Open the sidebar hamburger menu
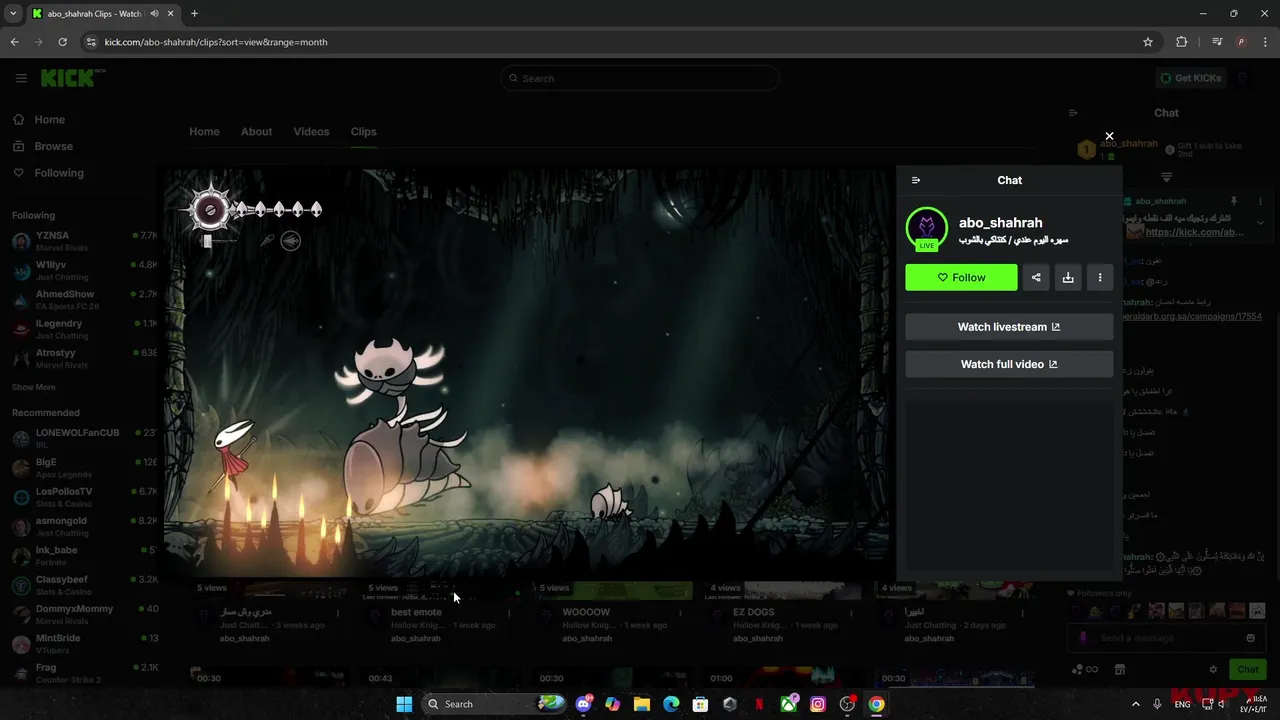Image resolution: width=1280 pixels, height=720 pixels. (21, 78)
